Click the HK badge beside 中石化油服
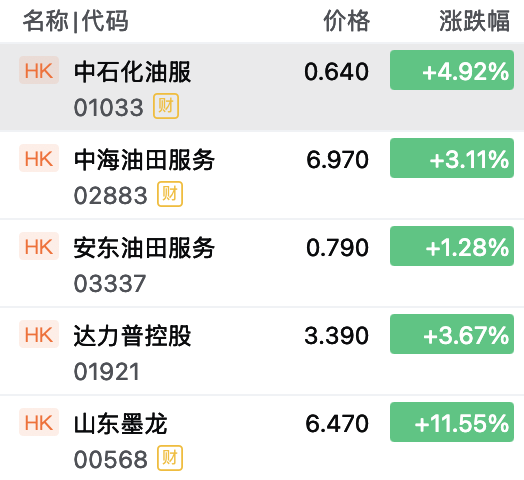 pyautogui.click(x=39, y=70)
